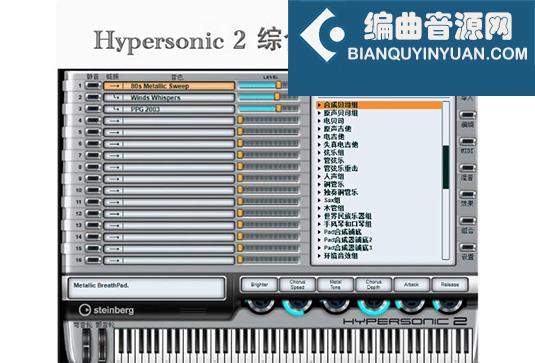Click the patch browser scrollbar thumb
This screenshot has height=363, width=535.
click(x=446, y=167)
